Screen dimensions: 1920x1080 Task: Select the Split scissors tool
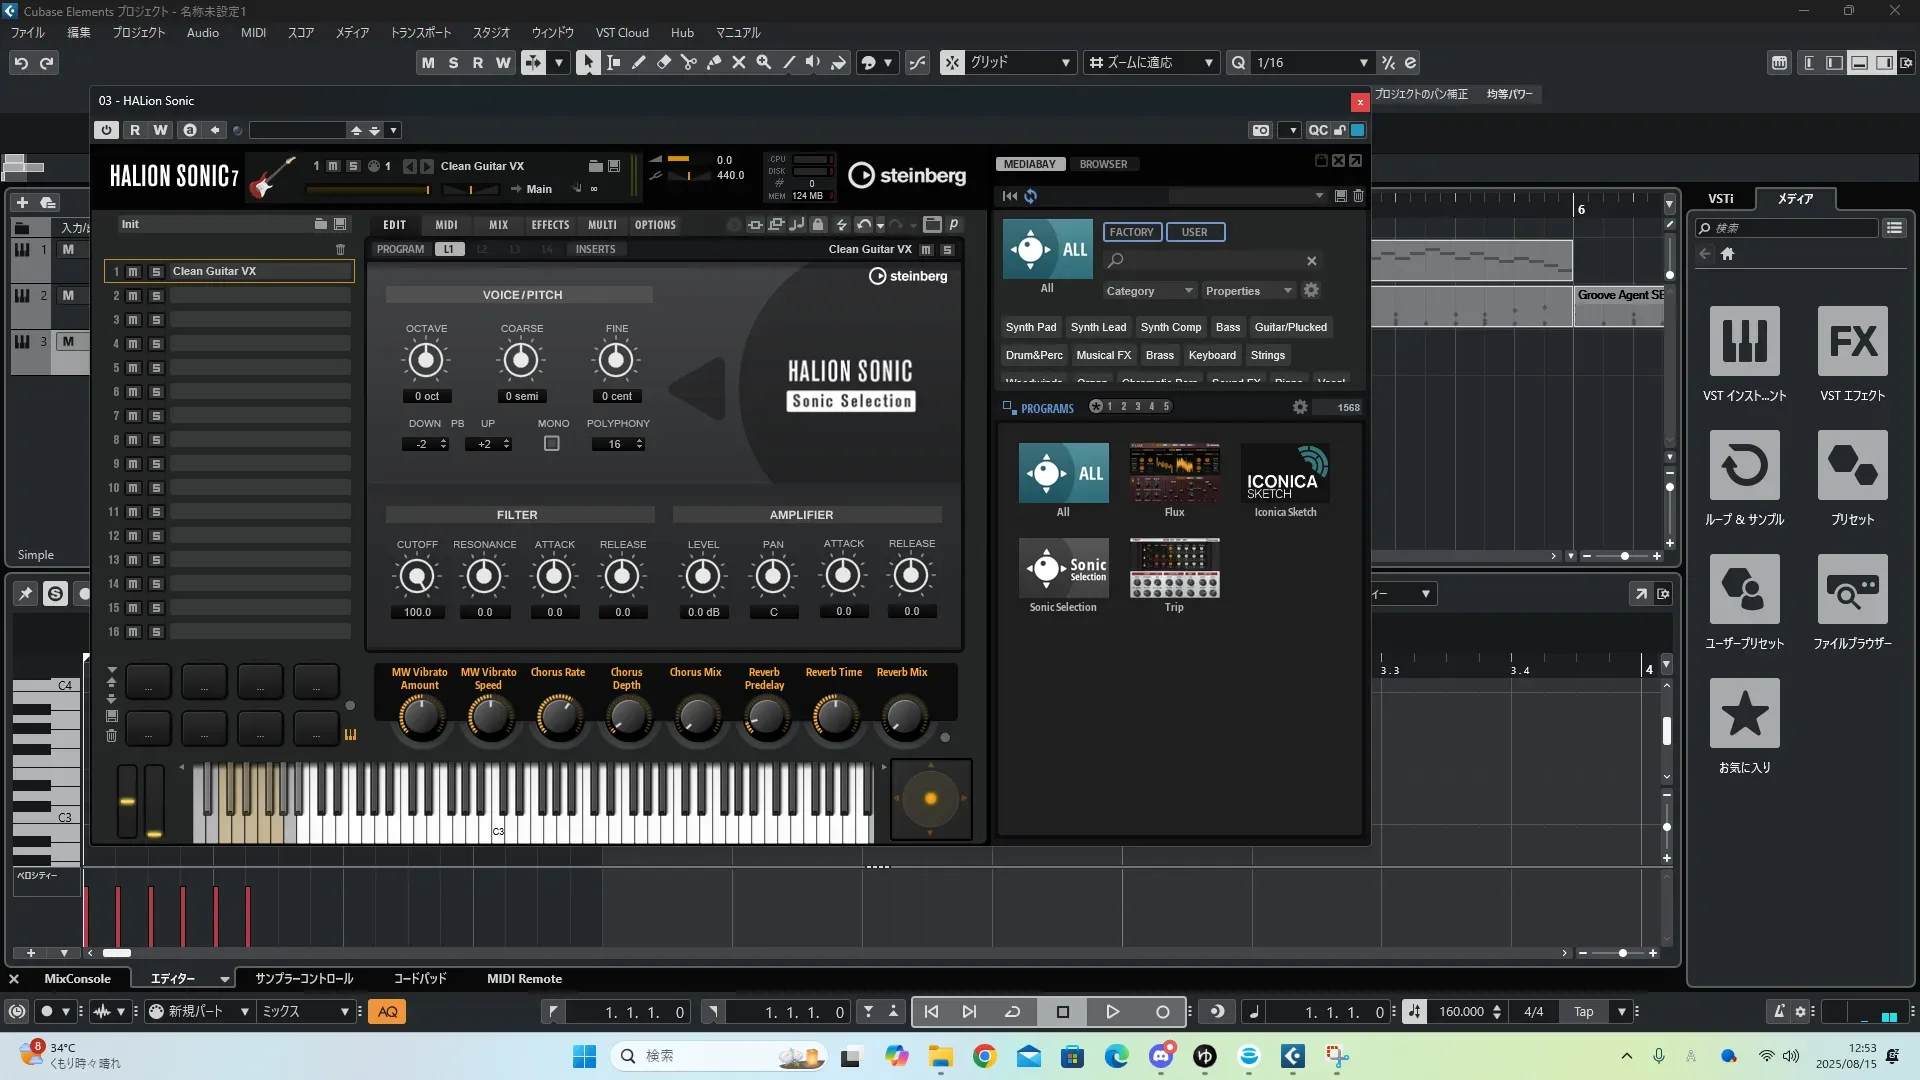688,62
